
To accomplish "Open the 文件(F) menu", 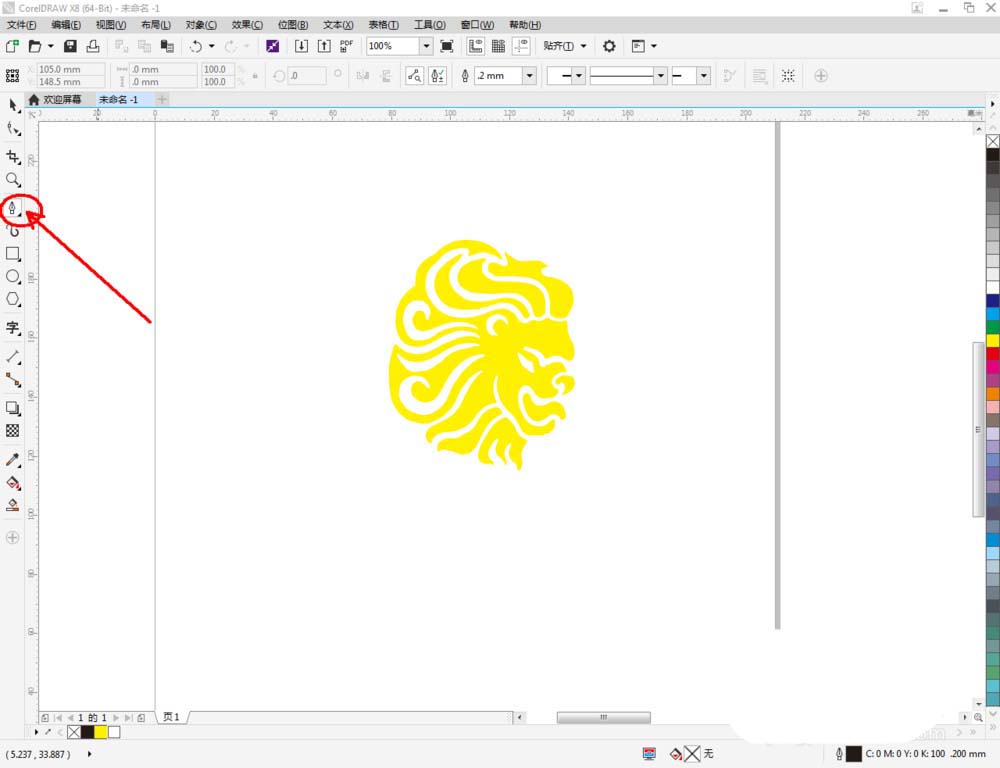I will point(22,25).
